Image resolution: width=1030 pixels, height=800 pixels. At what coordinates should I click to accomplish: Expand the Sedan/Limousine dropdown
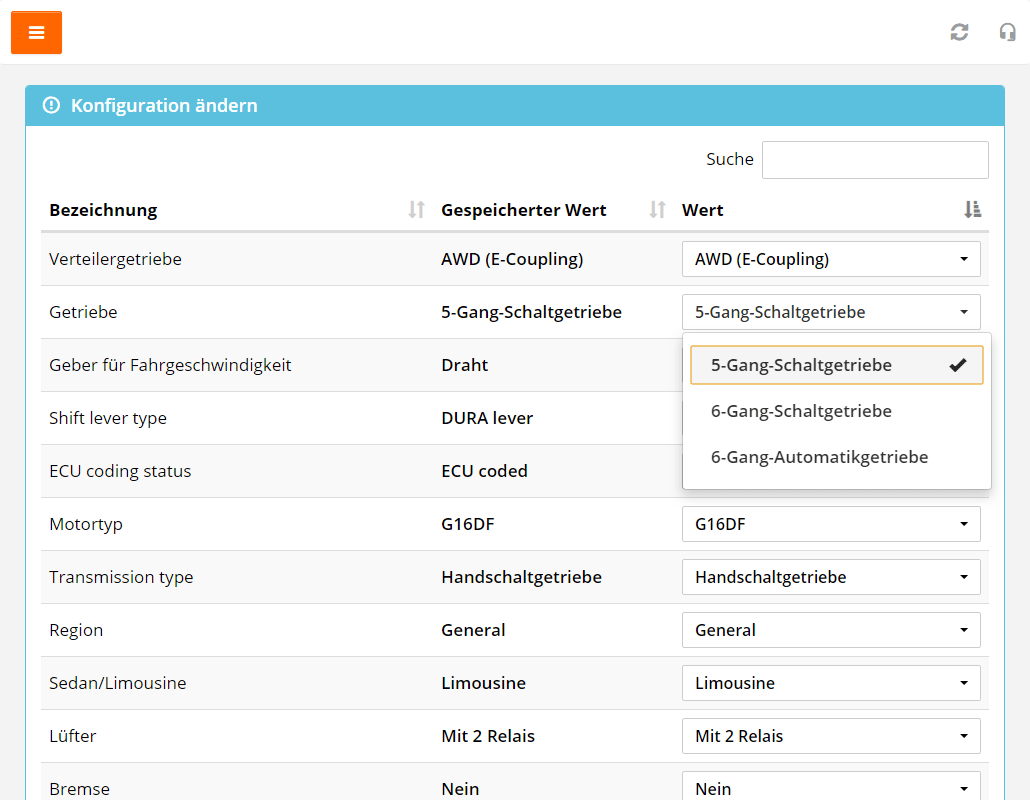point(831,683)
